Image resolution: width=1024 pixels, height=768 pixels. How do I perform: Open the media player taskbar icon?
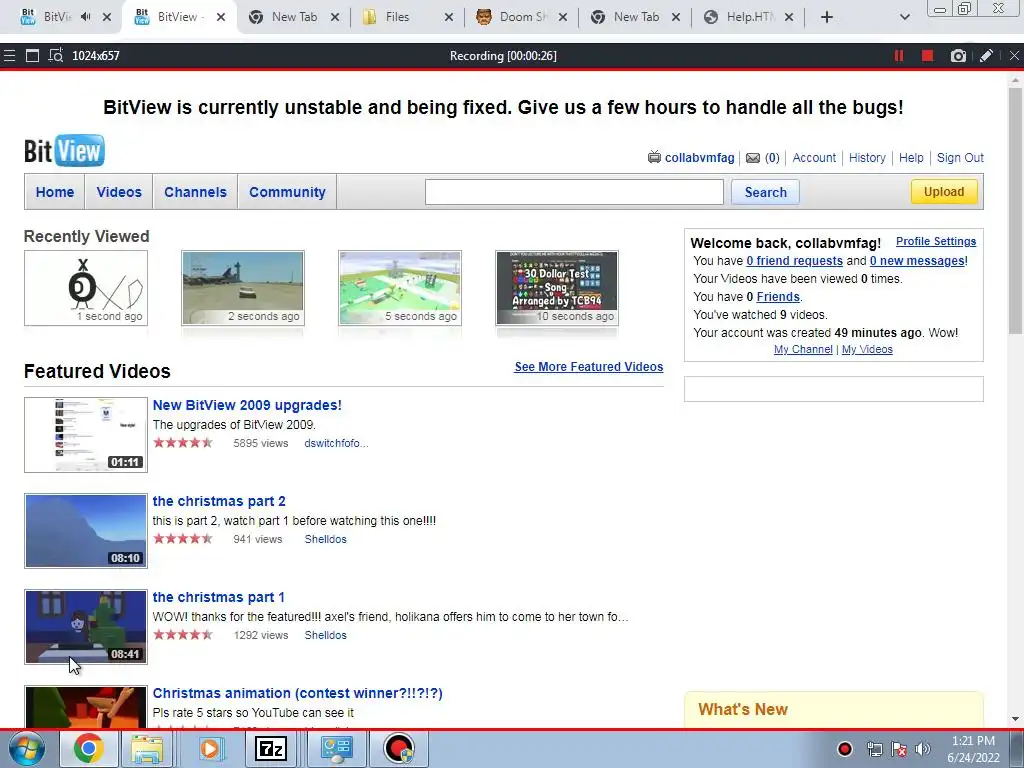[210, 748]
